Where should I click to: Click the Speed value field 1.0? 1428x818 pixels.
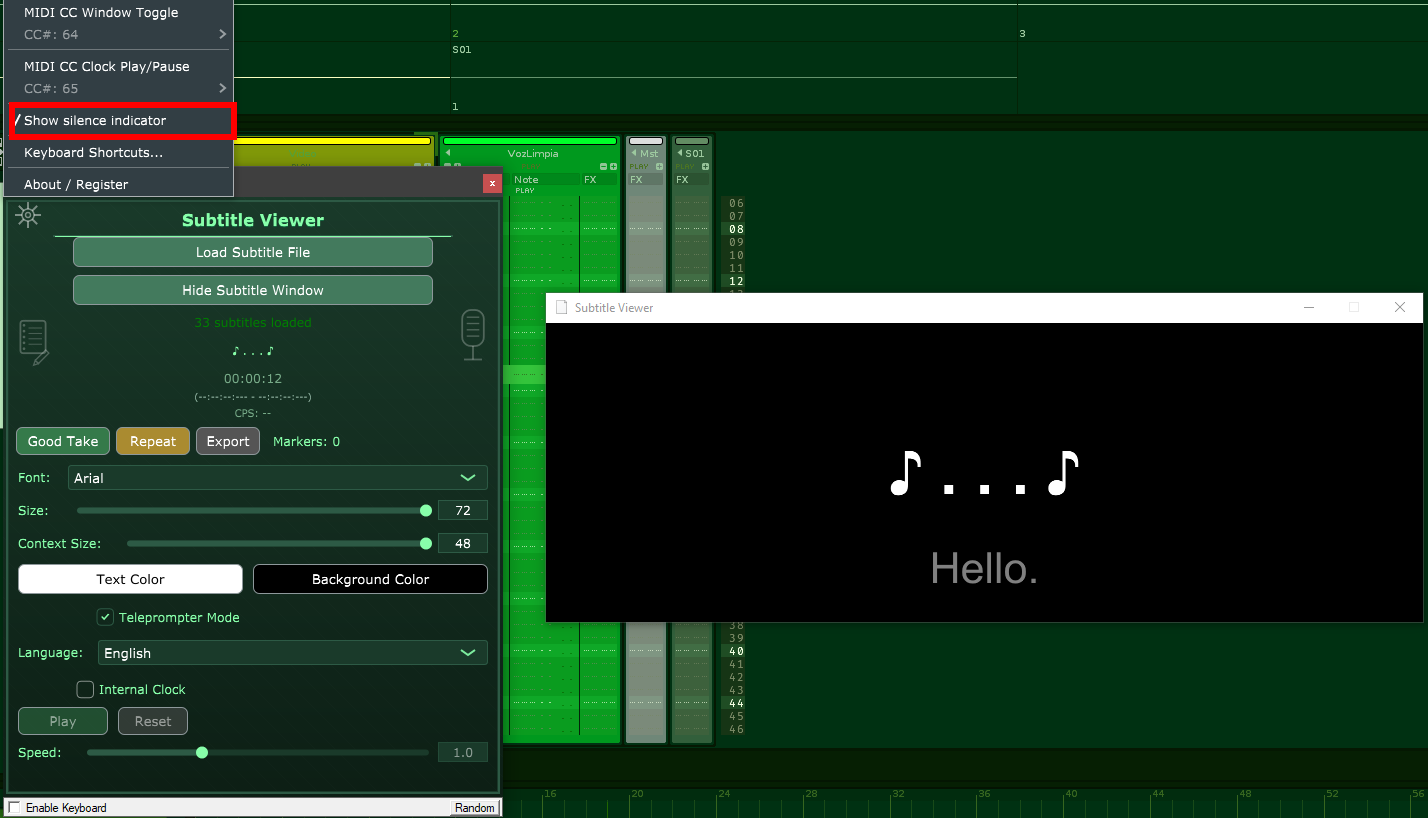[x=463, y=752]
